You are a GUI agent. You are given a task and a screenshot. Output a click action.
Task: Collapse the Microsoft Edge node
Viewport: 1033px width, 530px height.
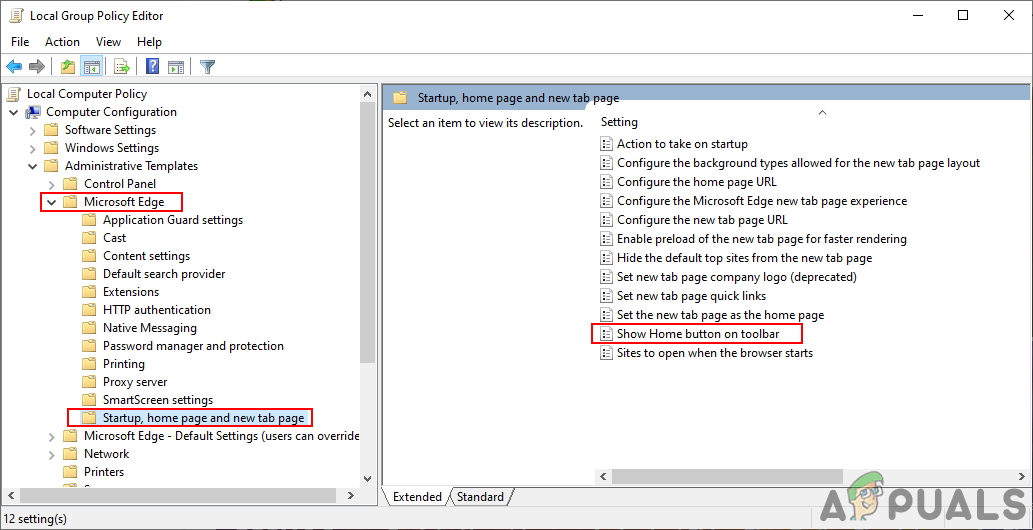click(x=52, y=202)
